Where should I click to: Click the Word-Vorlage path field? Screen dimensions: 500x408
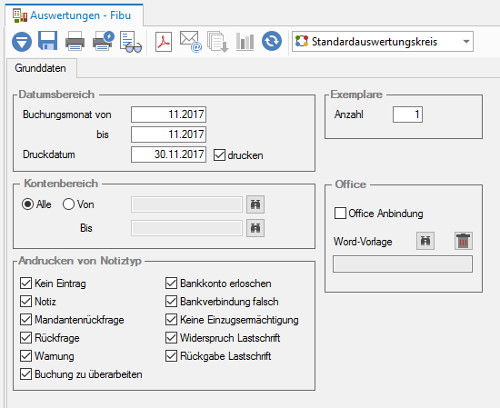(403, 264)
